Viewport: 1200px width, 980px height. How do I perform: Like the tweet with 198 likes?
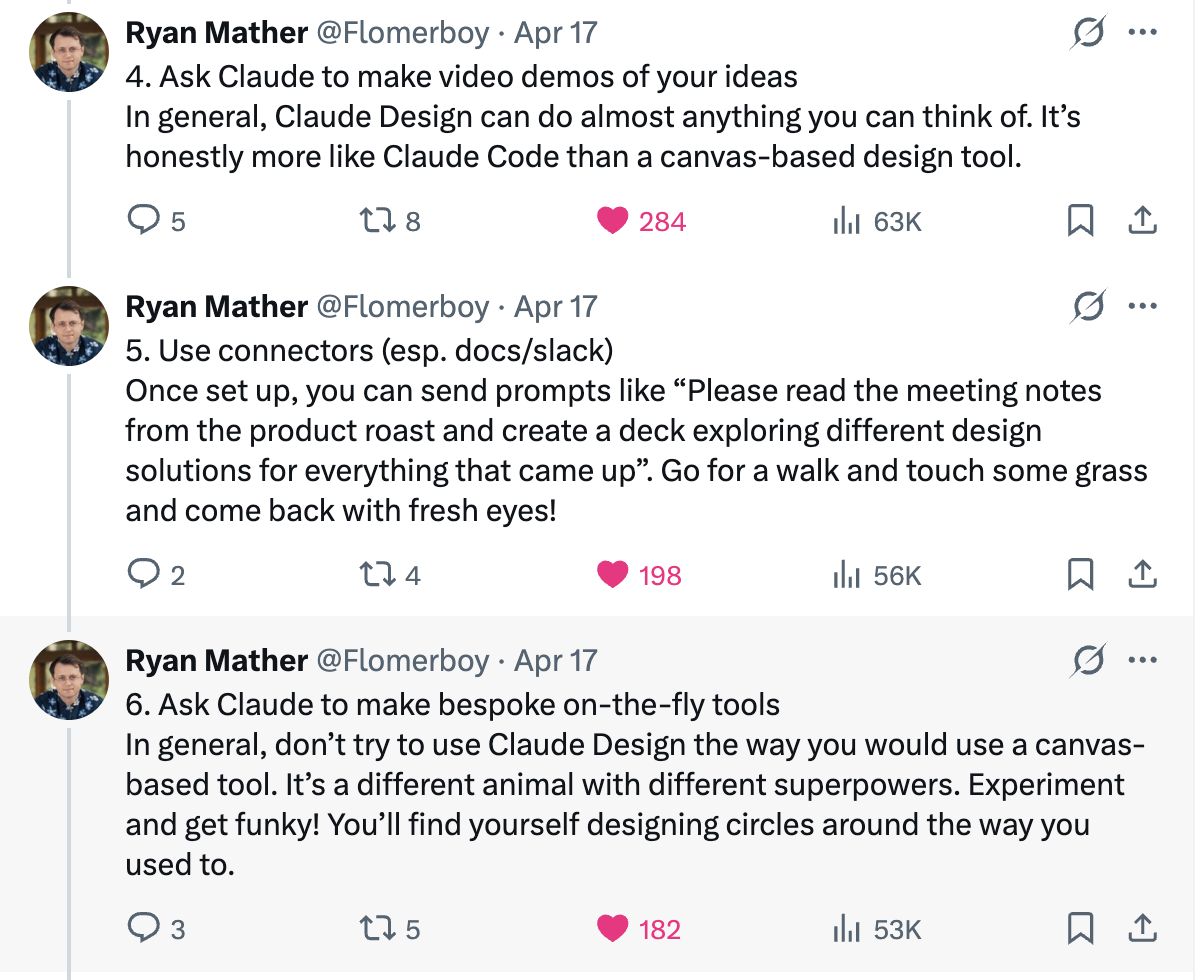tap(612, 575)
